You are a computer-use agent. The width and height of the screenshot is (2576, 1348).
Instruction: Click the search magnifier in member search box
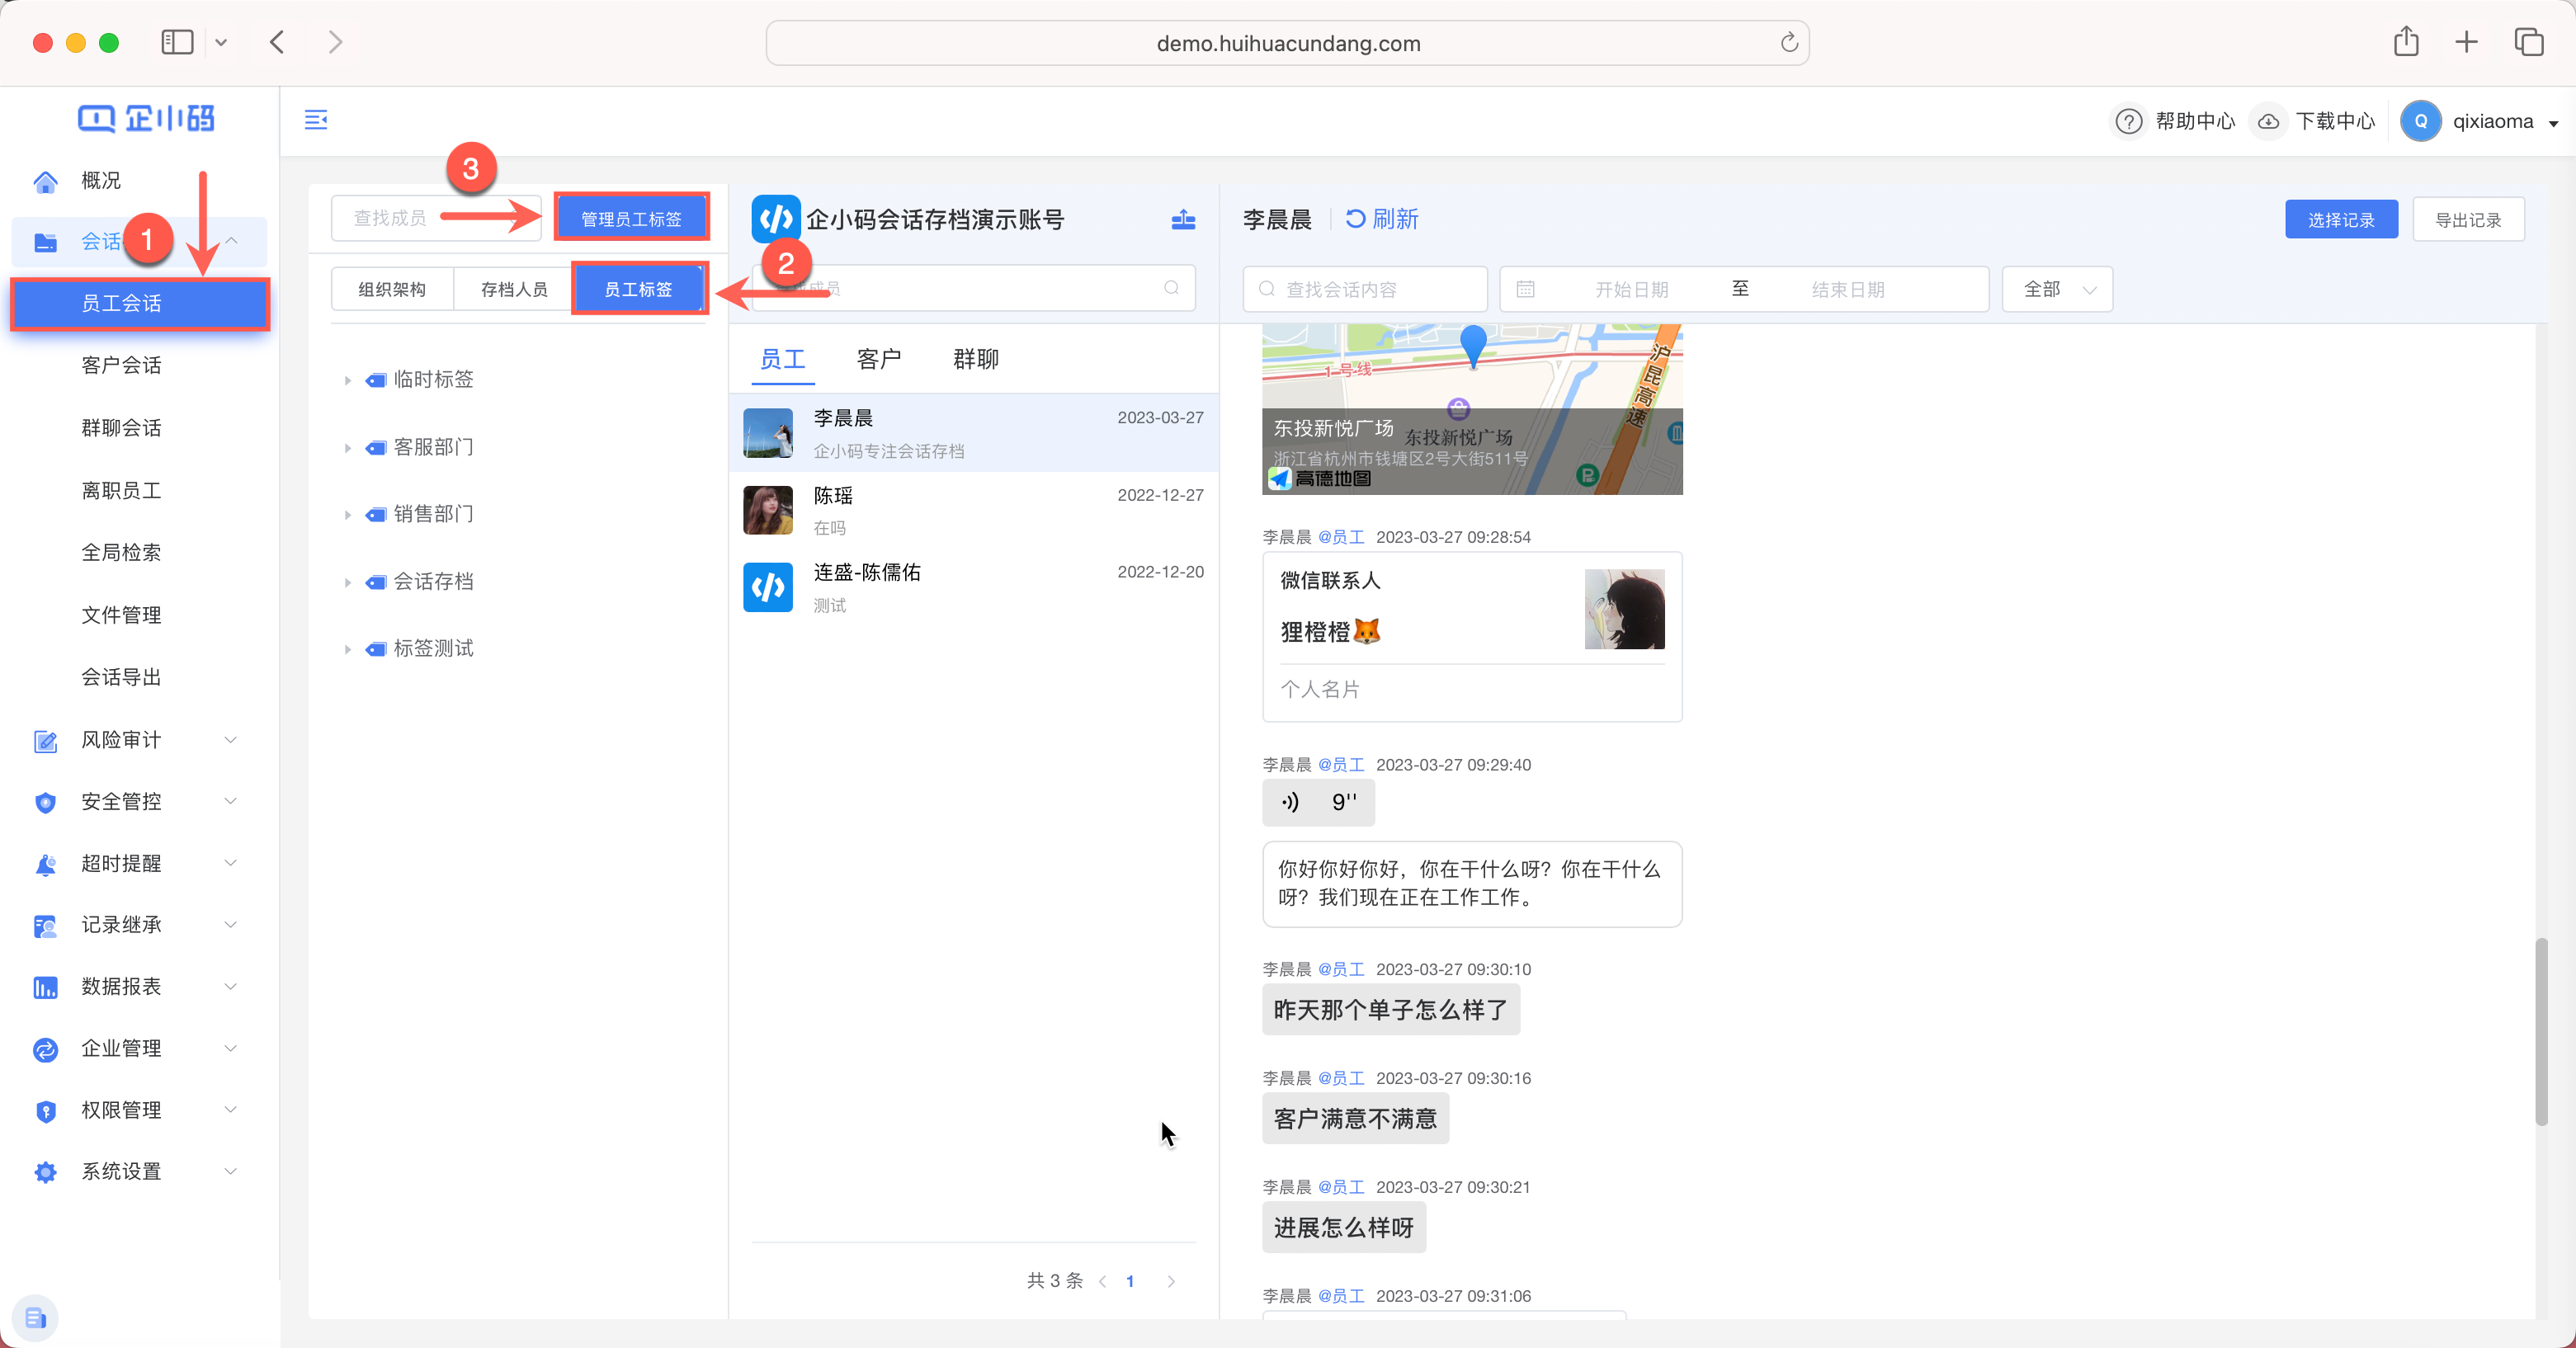click(1171, 288)
